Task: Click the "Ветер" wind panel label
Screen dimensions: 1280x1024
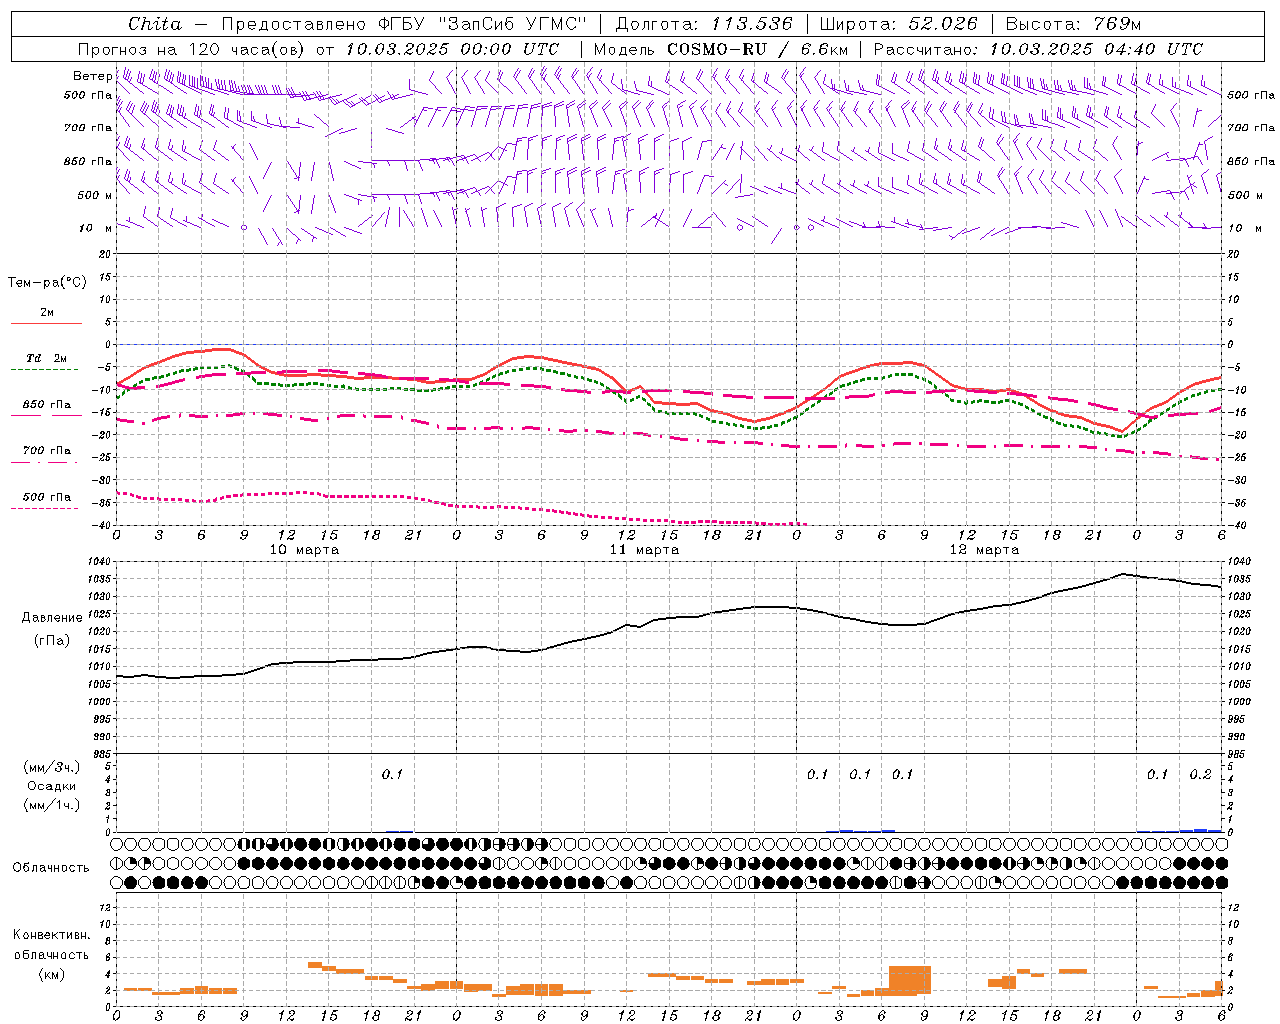Action: point(92,76)
